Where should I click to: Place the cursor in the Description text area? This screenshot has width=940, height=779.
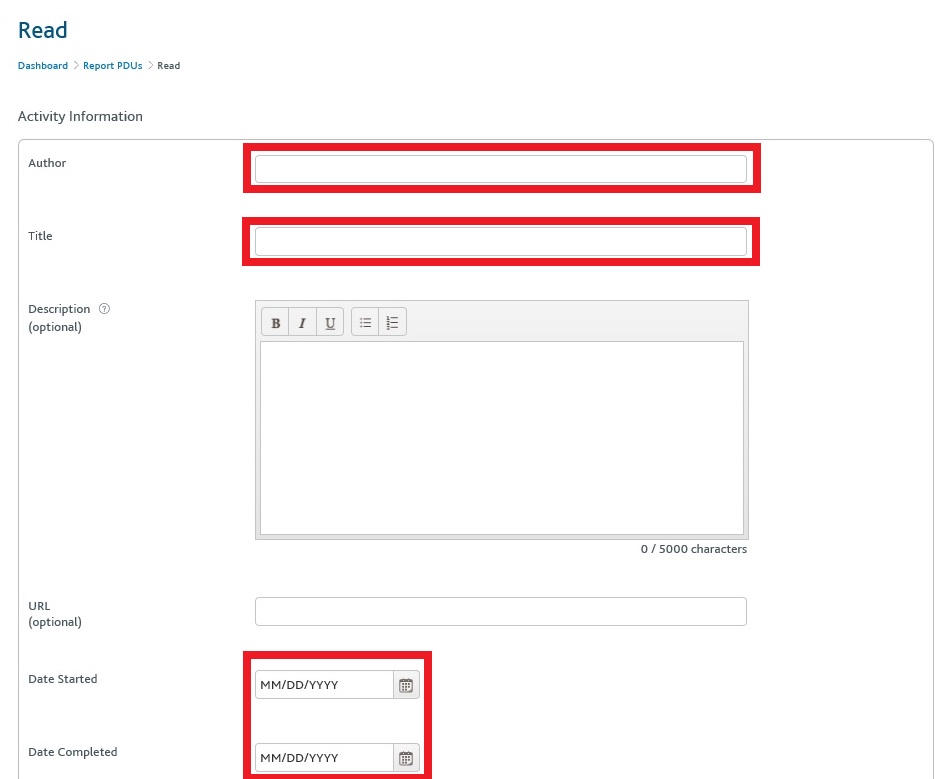coord(502,438)
